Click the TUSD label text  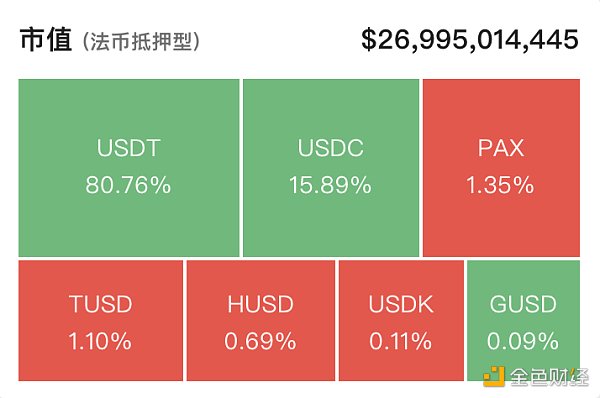[x=101, y=304]
